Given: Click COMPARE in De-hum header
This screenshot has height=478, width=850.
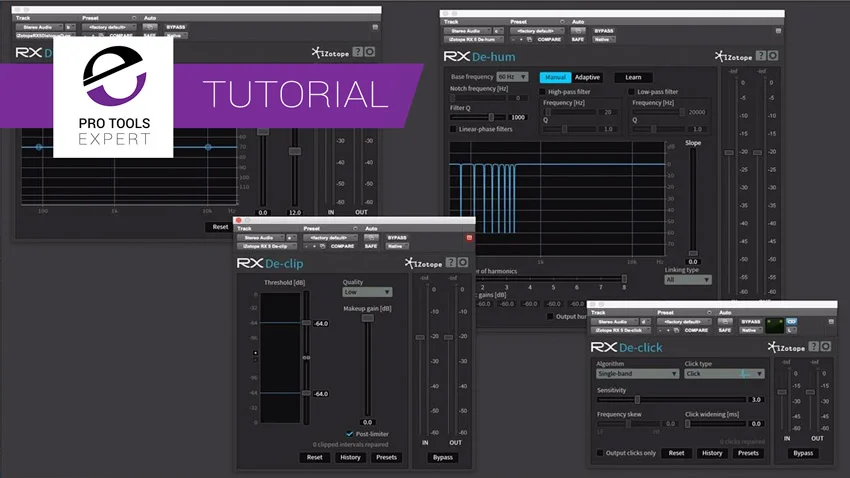Looking at the screenshot, I should click(x=549, y=40).
